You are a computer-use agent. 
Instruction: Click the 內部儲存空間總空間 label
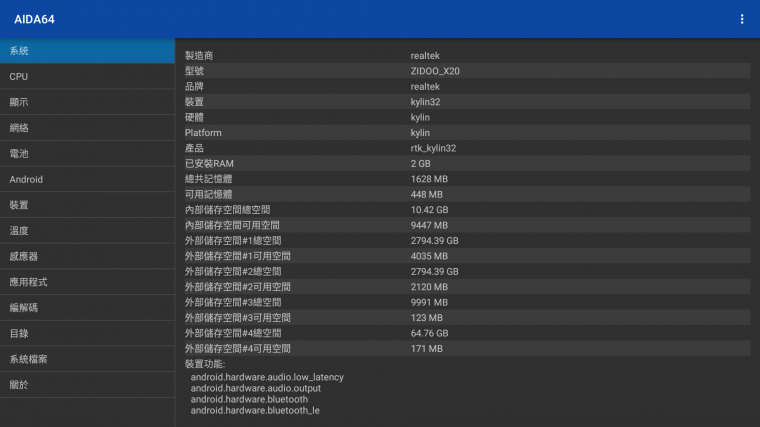coord(227,210)
